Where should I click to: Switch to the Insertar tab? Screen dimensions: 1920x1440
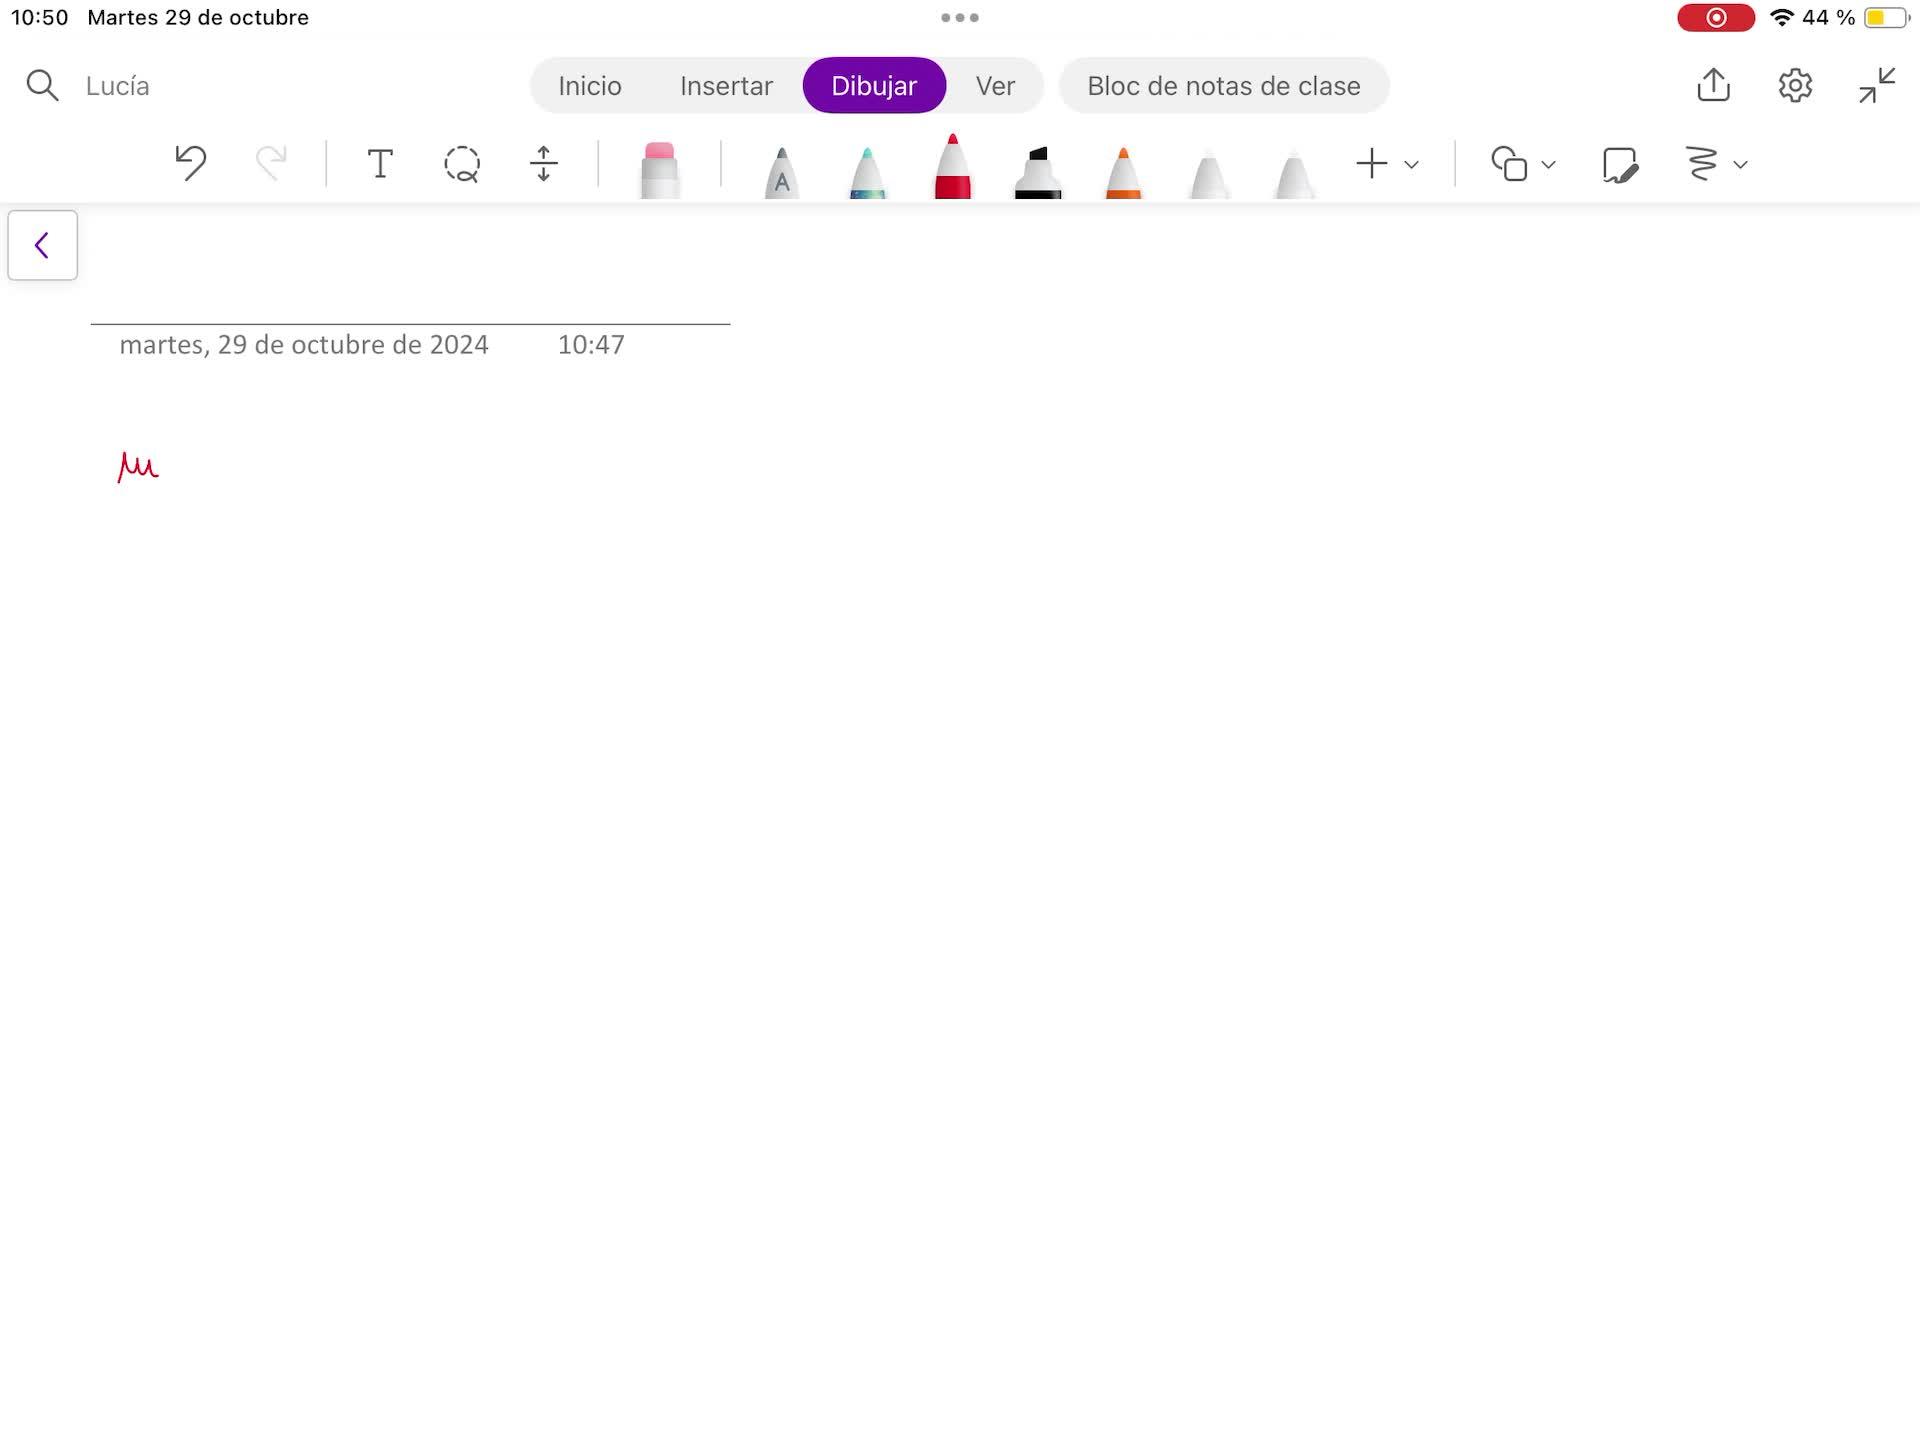coord(726,86)
